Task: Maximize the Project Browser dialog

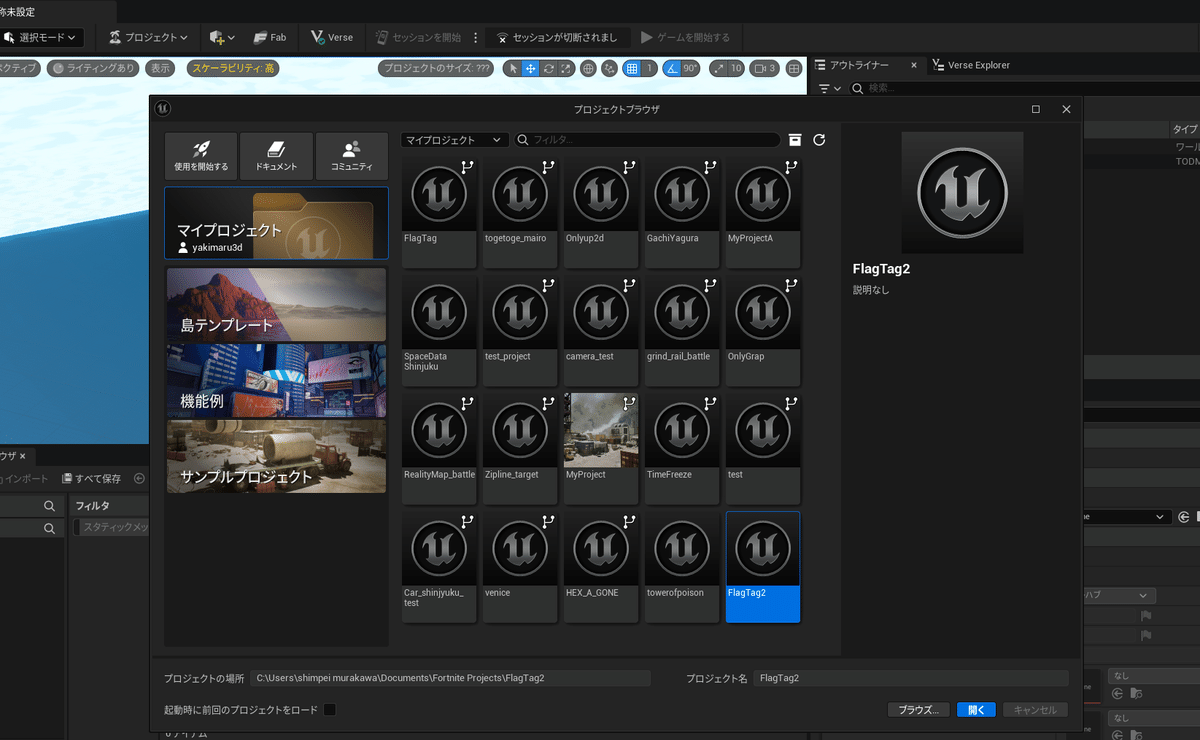Action: coord(1036,109)
